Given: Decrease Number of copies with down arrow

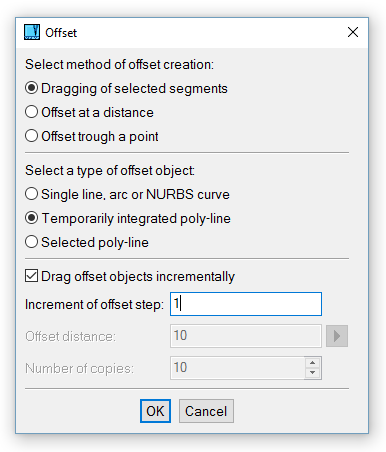Looking at the screenshot, I should (x=313, y=373).
